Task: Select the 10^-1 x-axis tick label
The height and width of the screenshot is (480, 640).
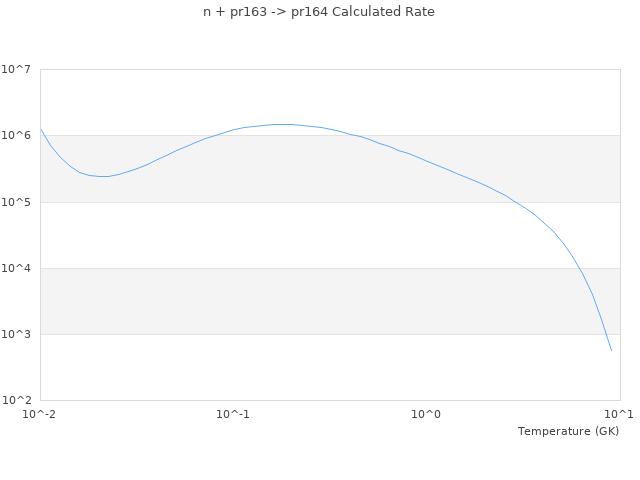Action: 233,414
